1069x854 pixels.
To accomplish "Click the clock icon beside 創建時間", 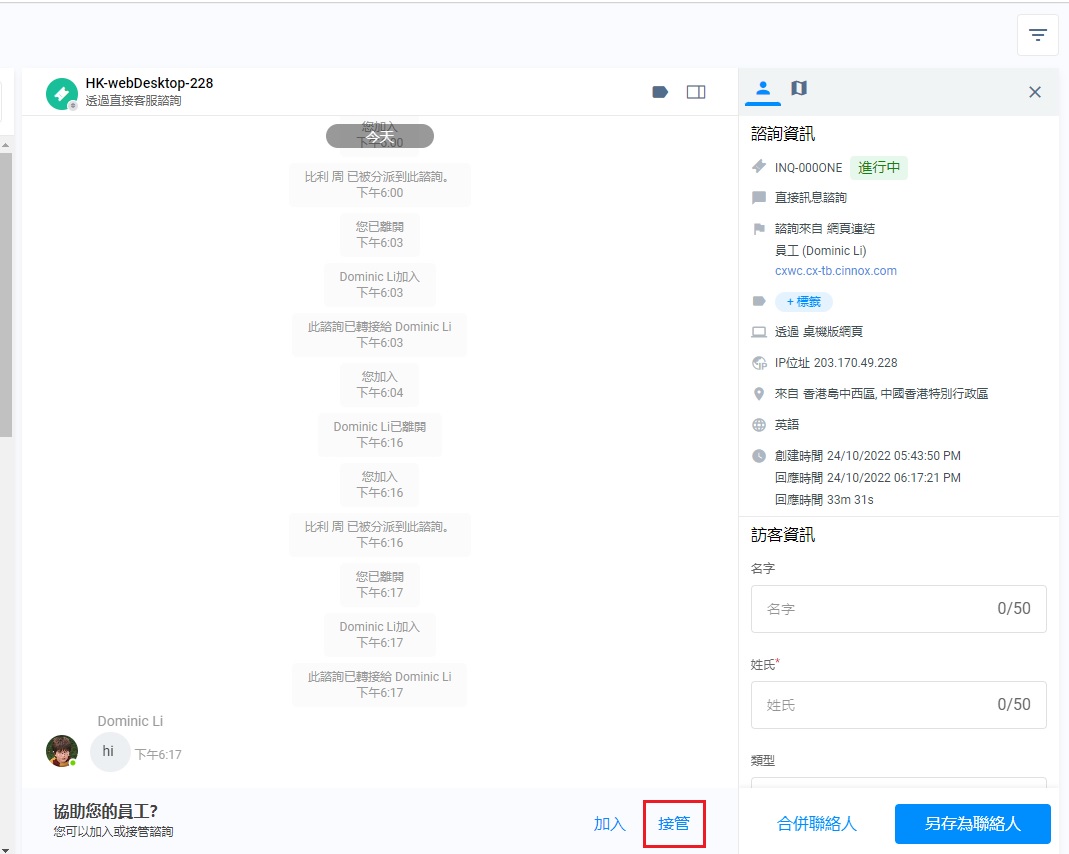I will click(x=759, y=456).
